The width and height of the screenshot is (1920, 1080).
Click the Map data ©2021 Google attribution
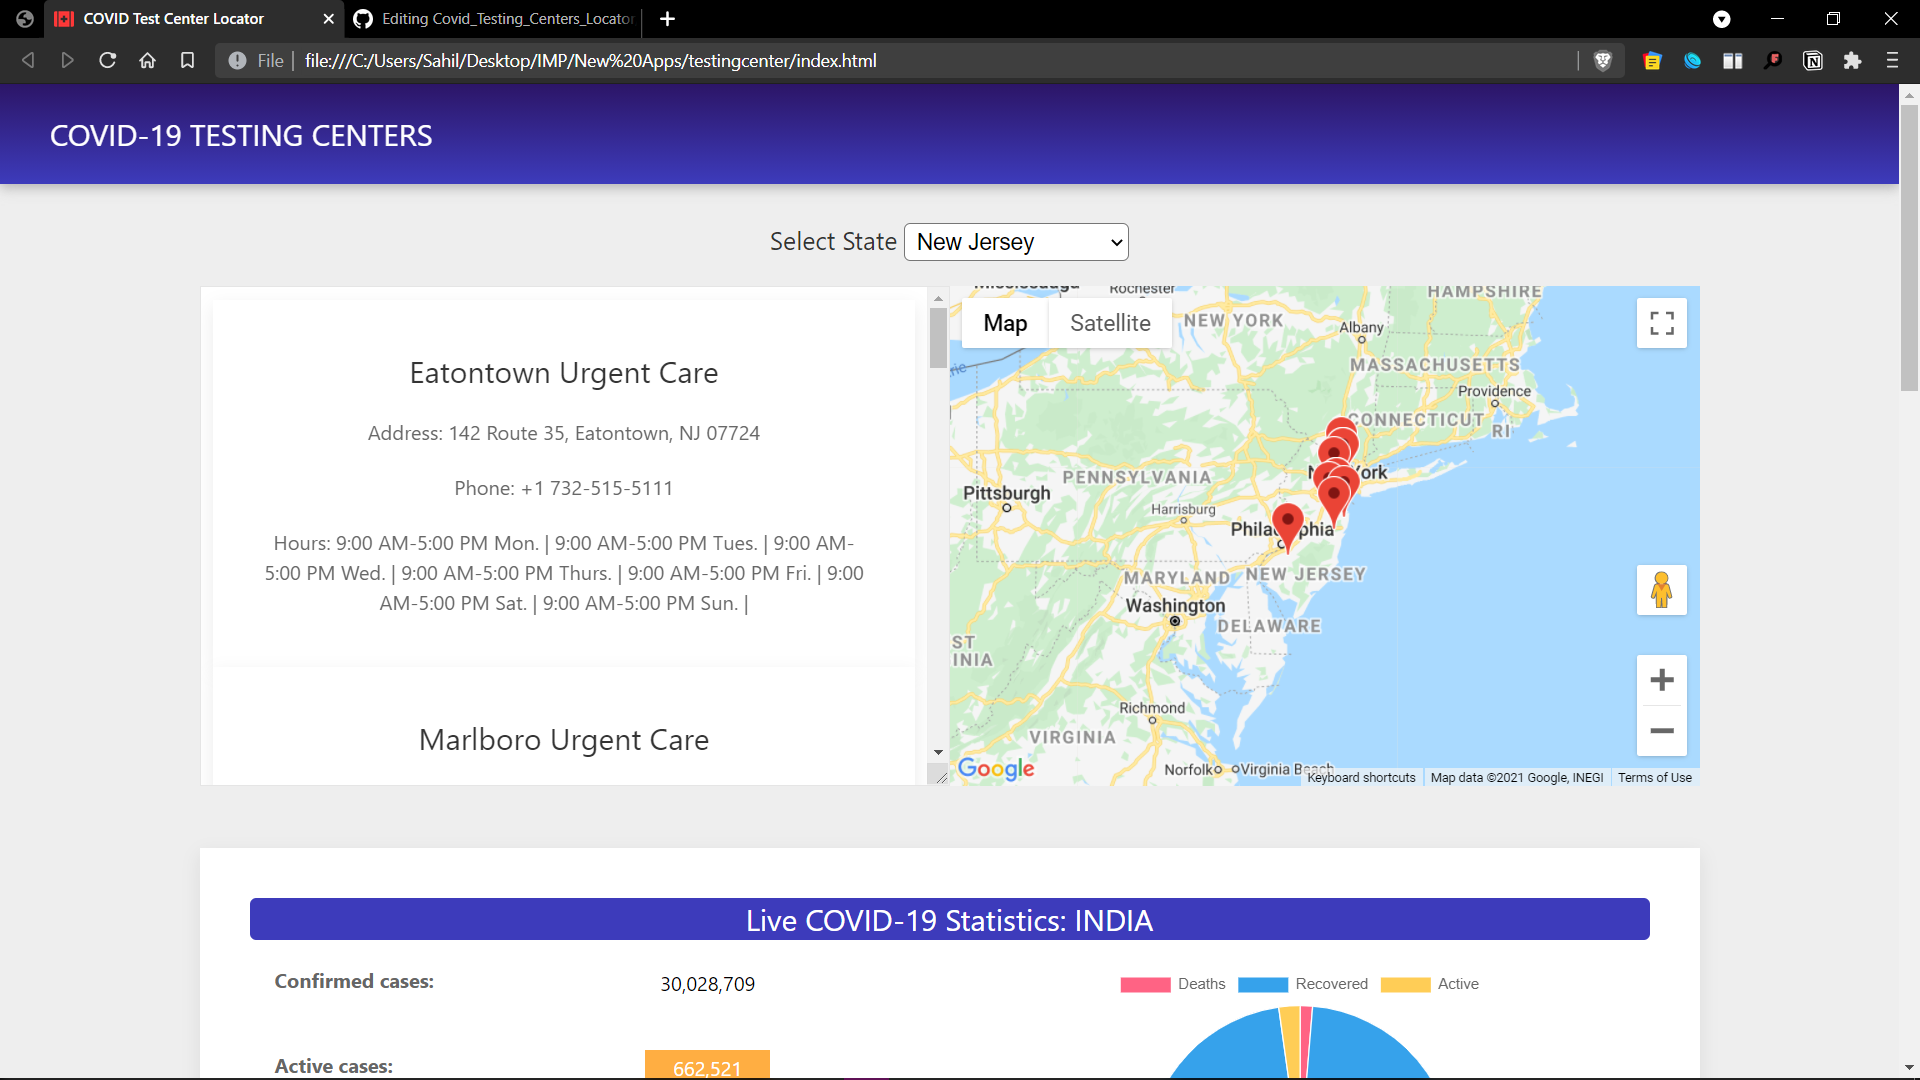tap(1516, 778)
